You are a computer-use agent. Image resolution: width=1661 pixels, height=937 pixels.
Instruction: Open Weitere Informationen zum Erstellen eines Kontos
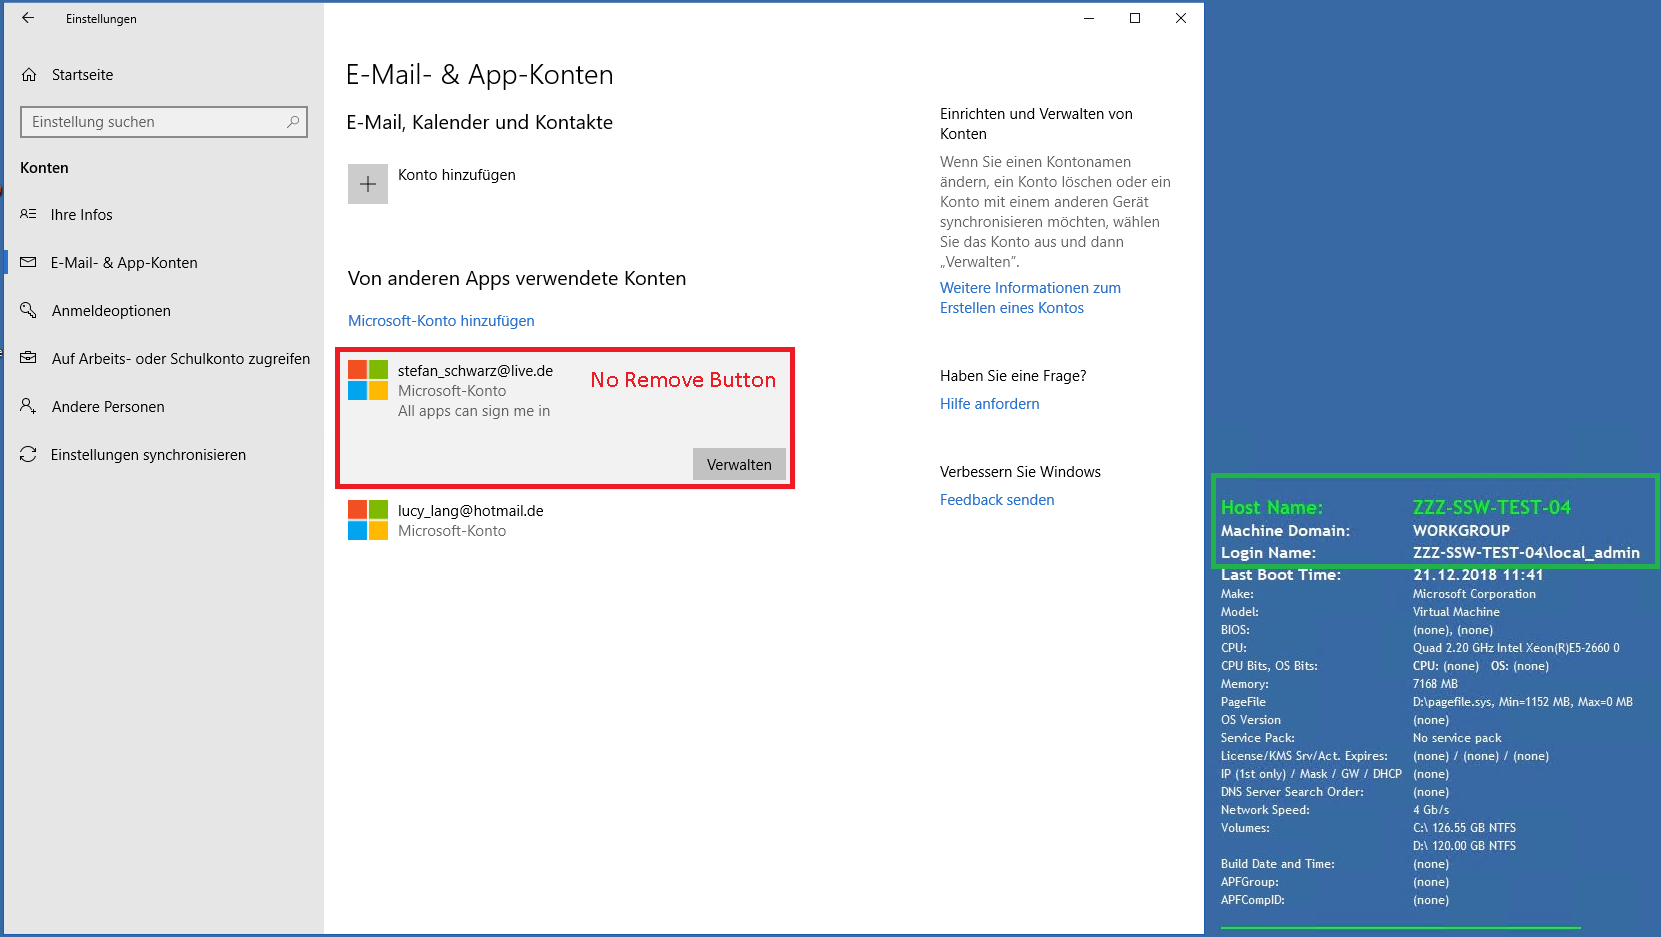coord(1030,298)
